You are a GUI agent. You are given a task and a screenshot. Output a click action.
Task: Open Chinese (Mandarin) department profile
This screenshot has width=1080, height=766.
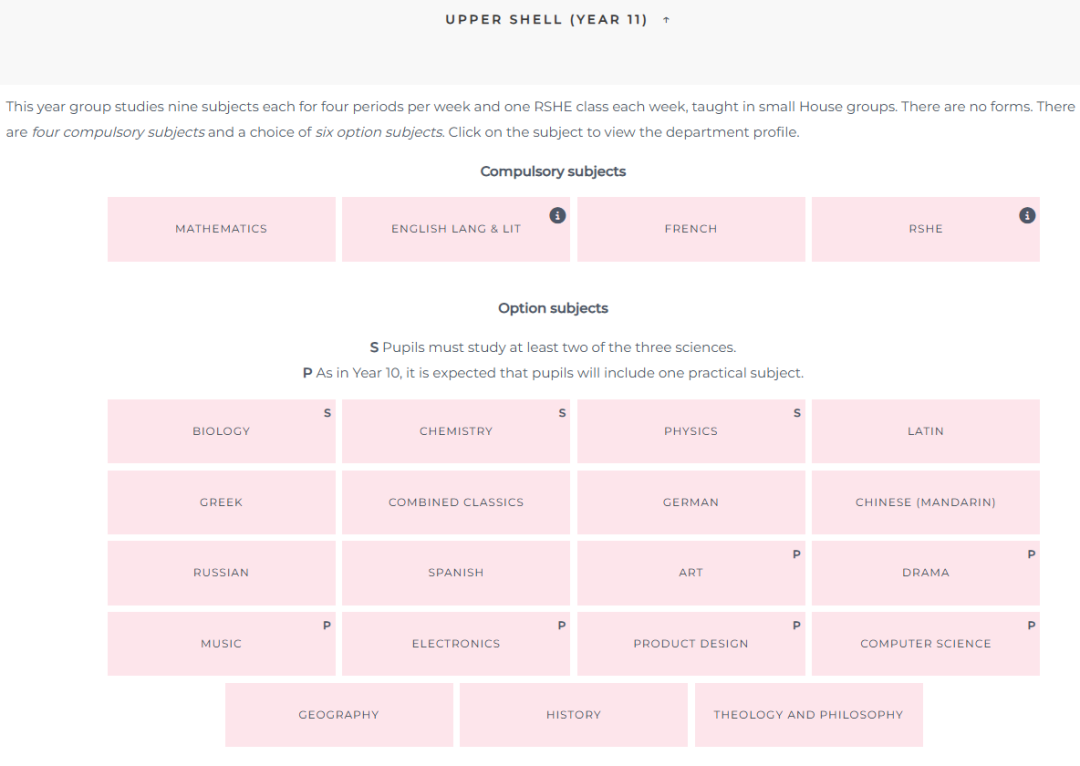[926, 502]
